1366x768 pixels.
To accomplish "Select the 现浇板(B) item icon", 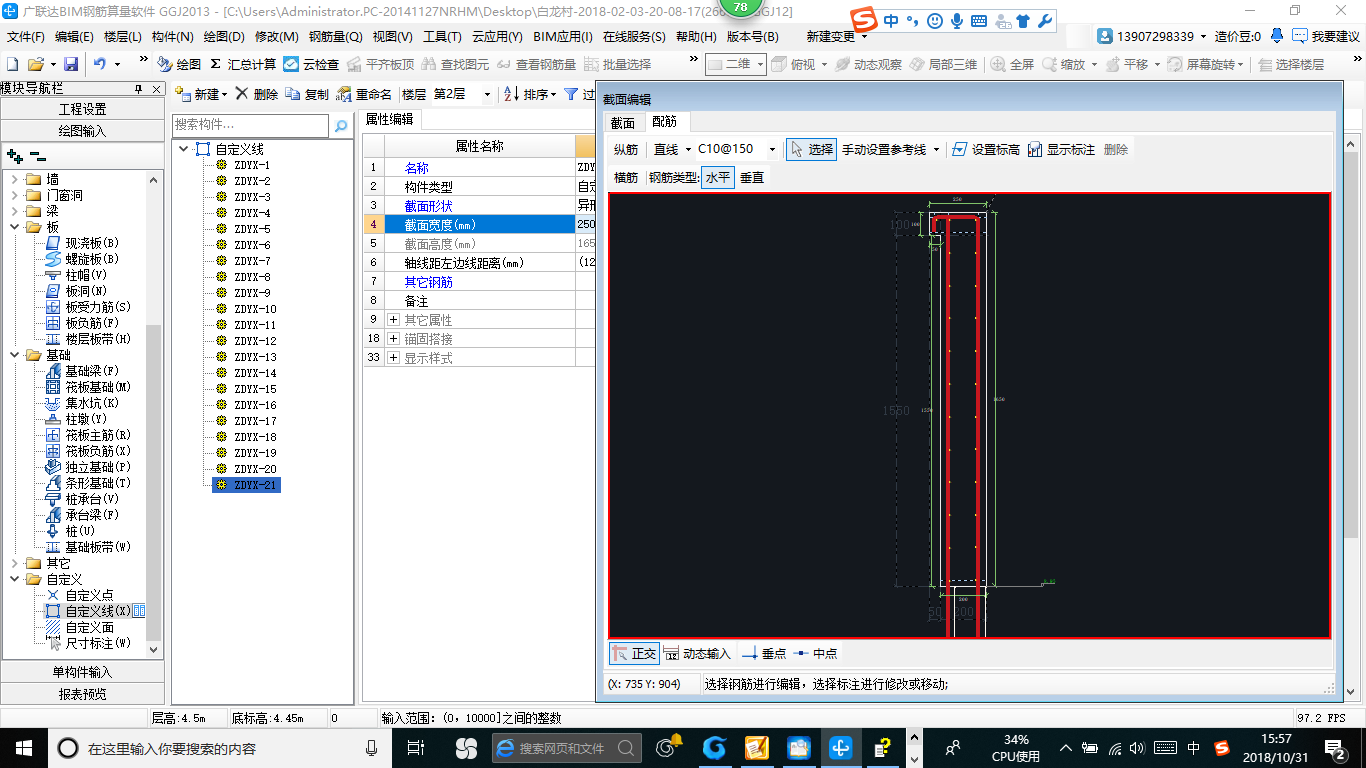I will (x=54, y=243).
